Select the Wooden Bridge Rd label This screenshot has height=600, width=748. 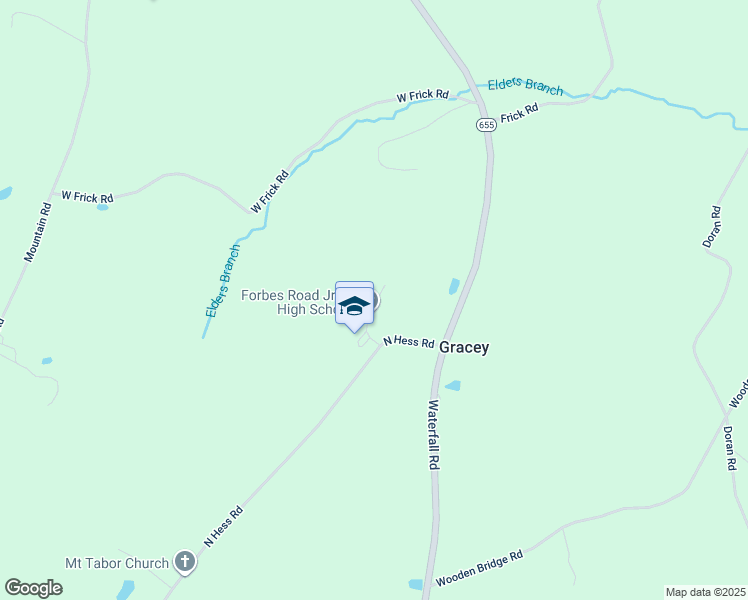tap(479, 568)
